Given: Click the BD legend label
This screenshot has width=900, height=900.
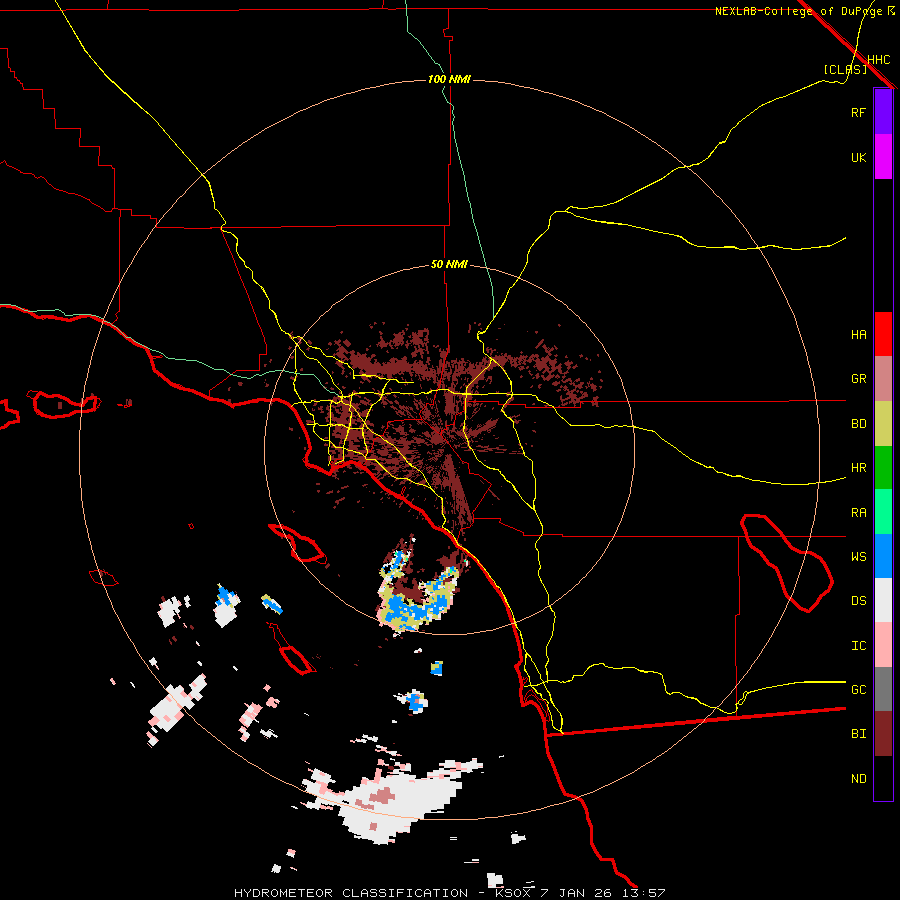Looking at the screenshot, I should click(858, 424).
